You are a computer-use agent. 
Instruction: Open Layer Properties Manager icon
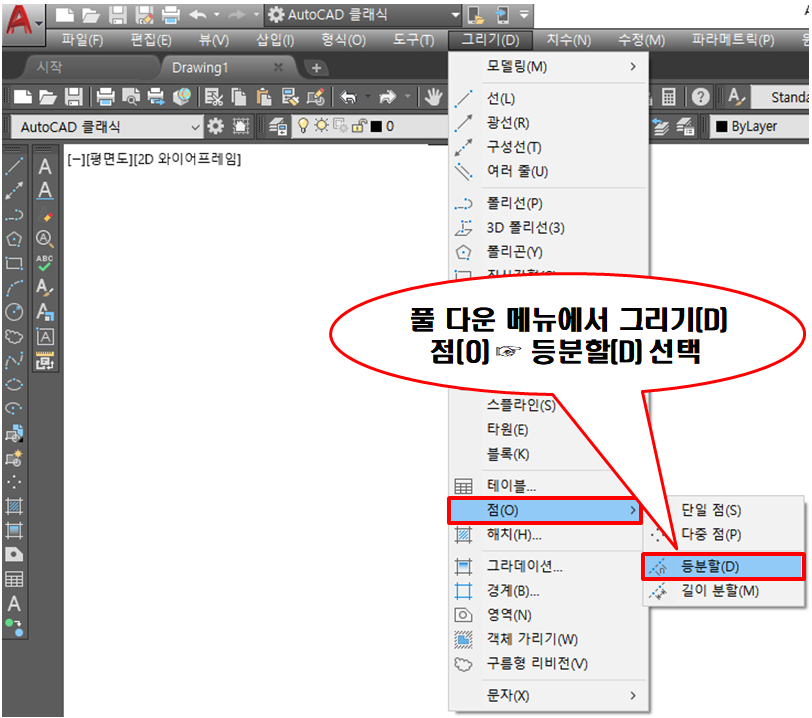(x=278, y=126)
